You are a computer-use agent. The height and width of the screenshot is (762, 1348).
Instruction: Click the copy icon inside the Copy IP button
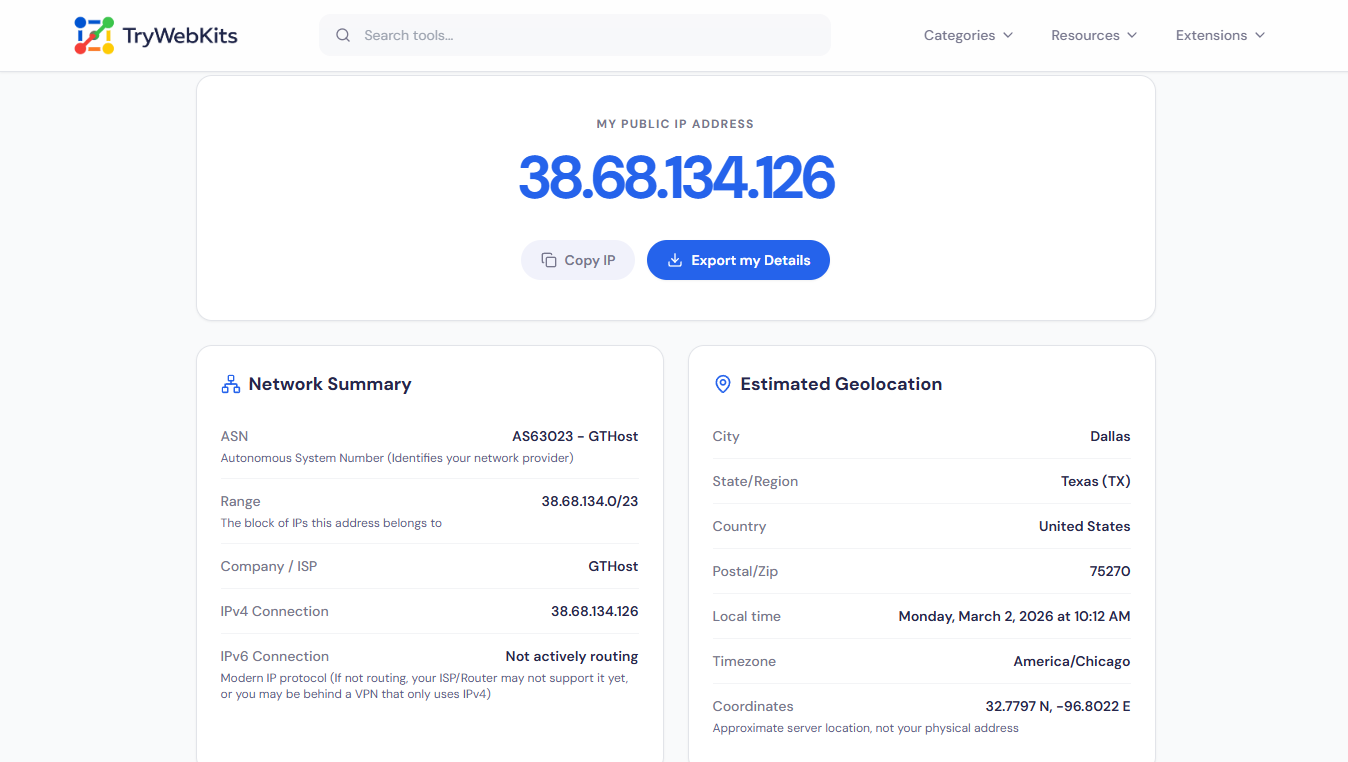[549, 259]
